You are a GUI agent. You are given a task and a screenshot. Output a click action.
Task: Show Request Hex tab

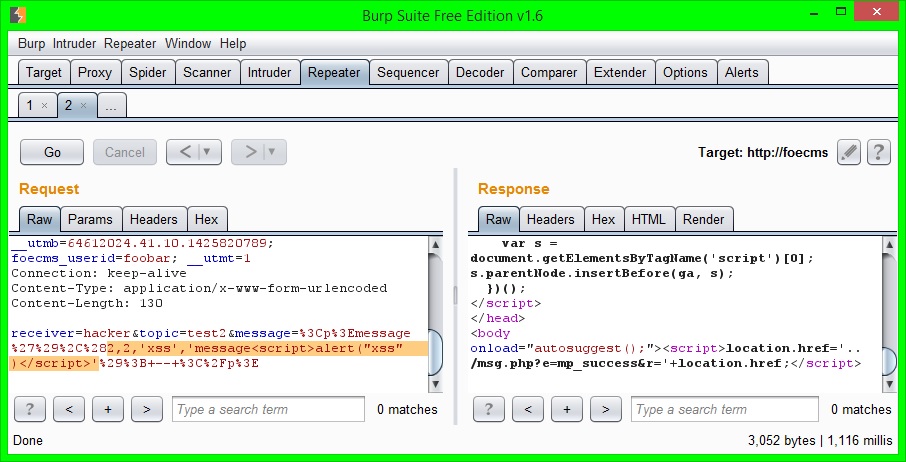click(x=206, y=219)
